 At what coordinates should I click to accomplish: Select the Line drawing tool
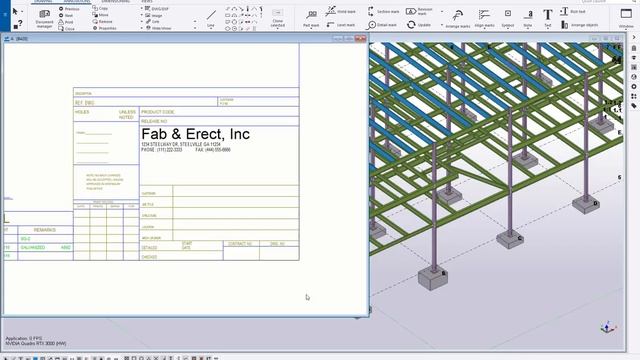pyautogui.click(x=211, y=18)
